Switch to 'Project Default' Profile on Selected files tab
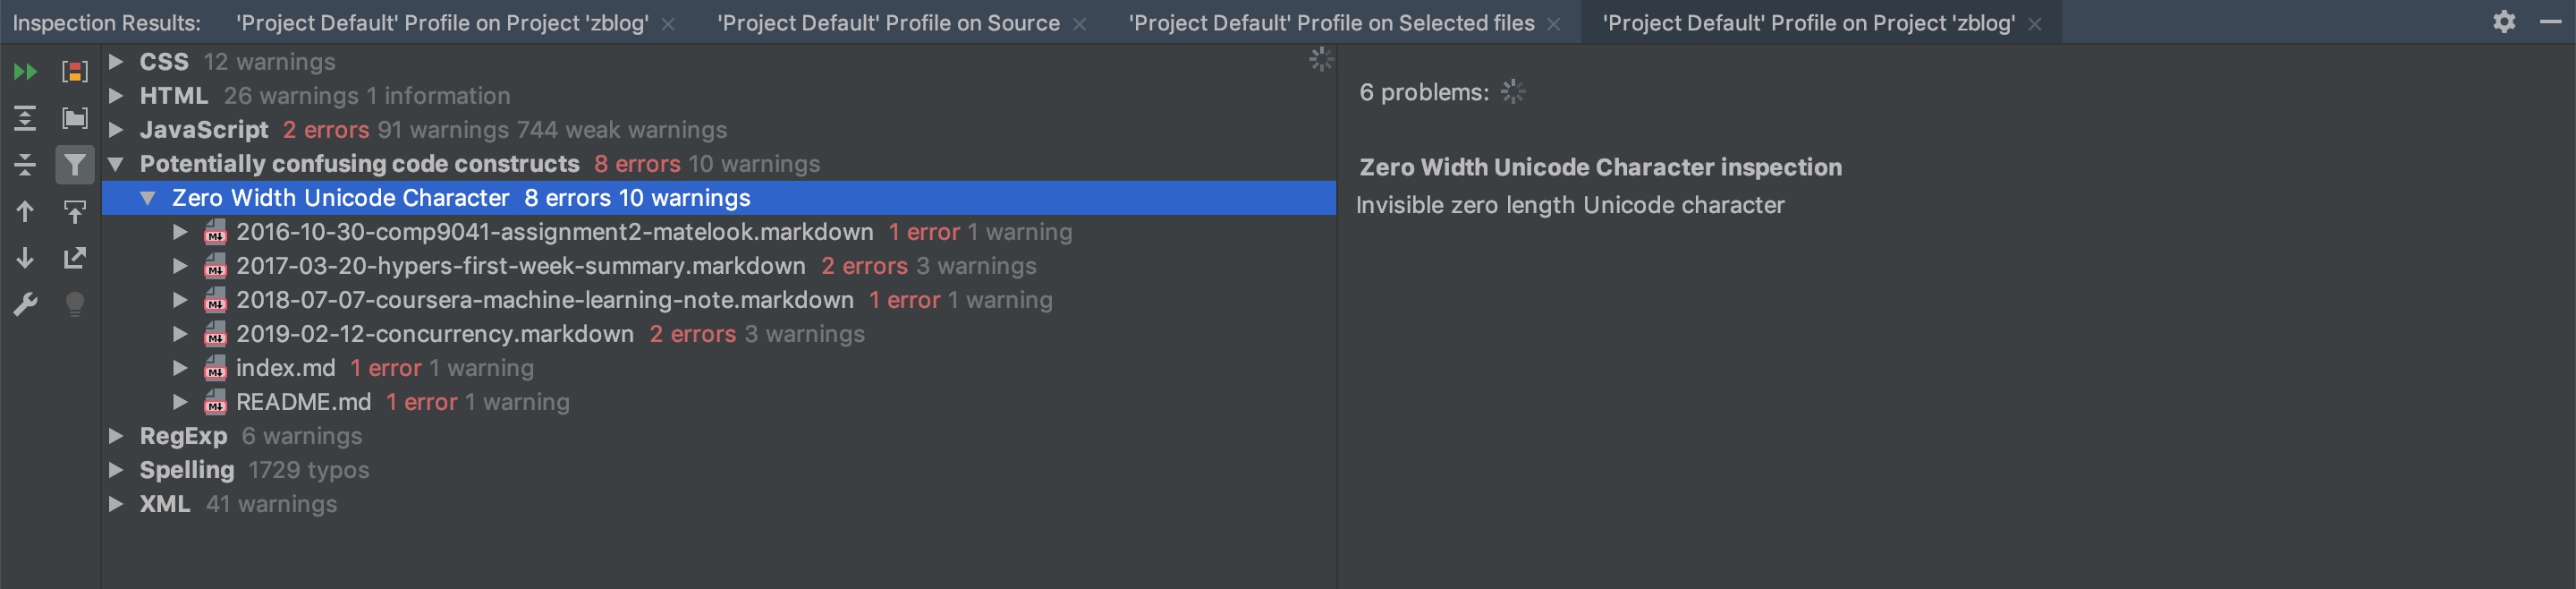The height and width of the screenshot is (589, 2576). point(1331,23)
